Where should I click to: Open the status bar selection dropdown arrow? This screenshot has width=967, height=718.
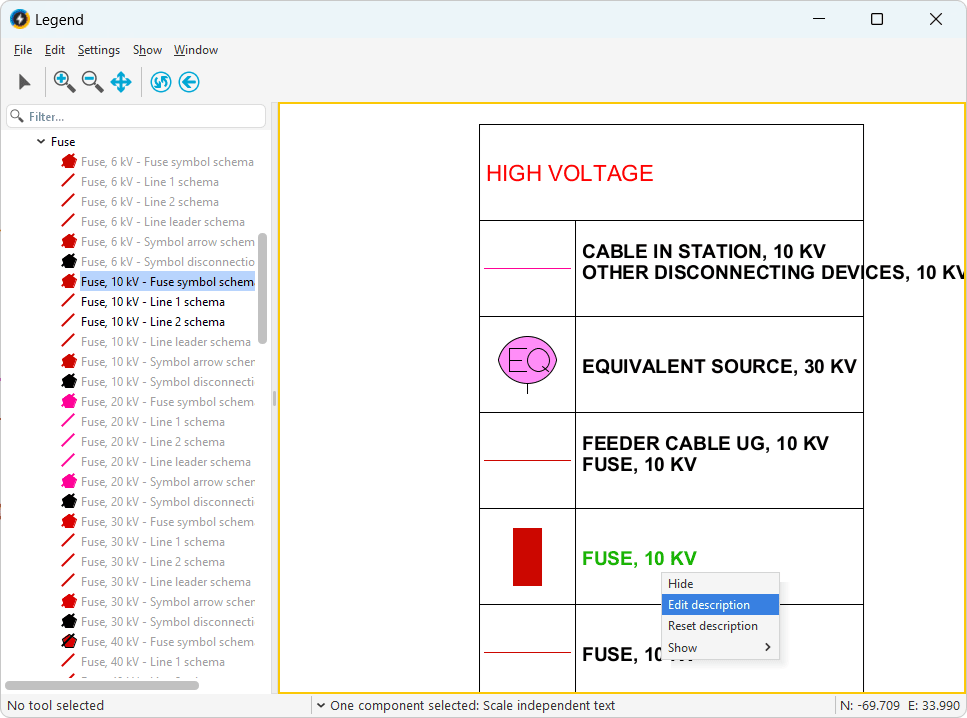(320, 706)
